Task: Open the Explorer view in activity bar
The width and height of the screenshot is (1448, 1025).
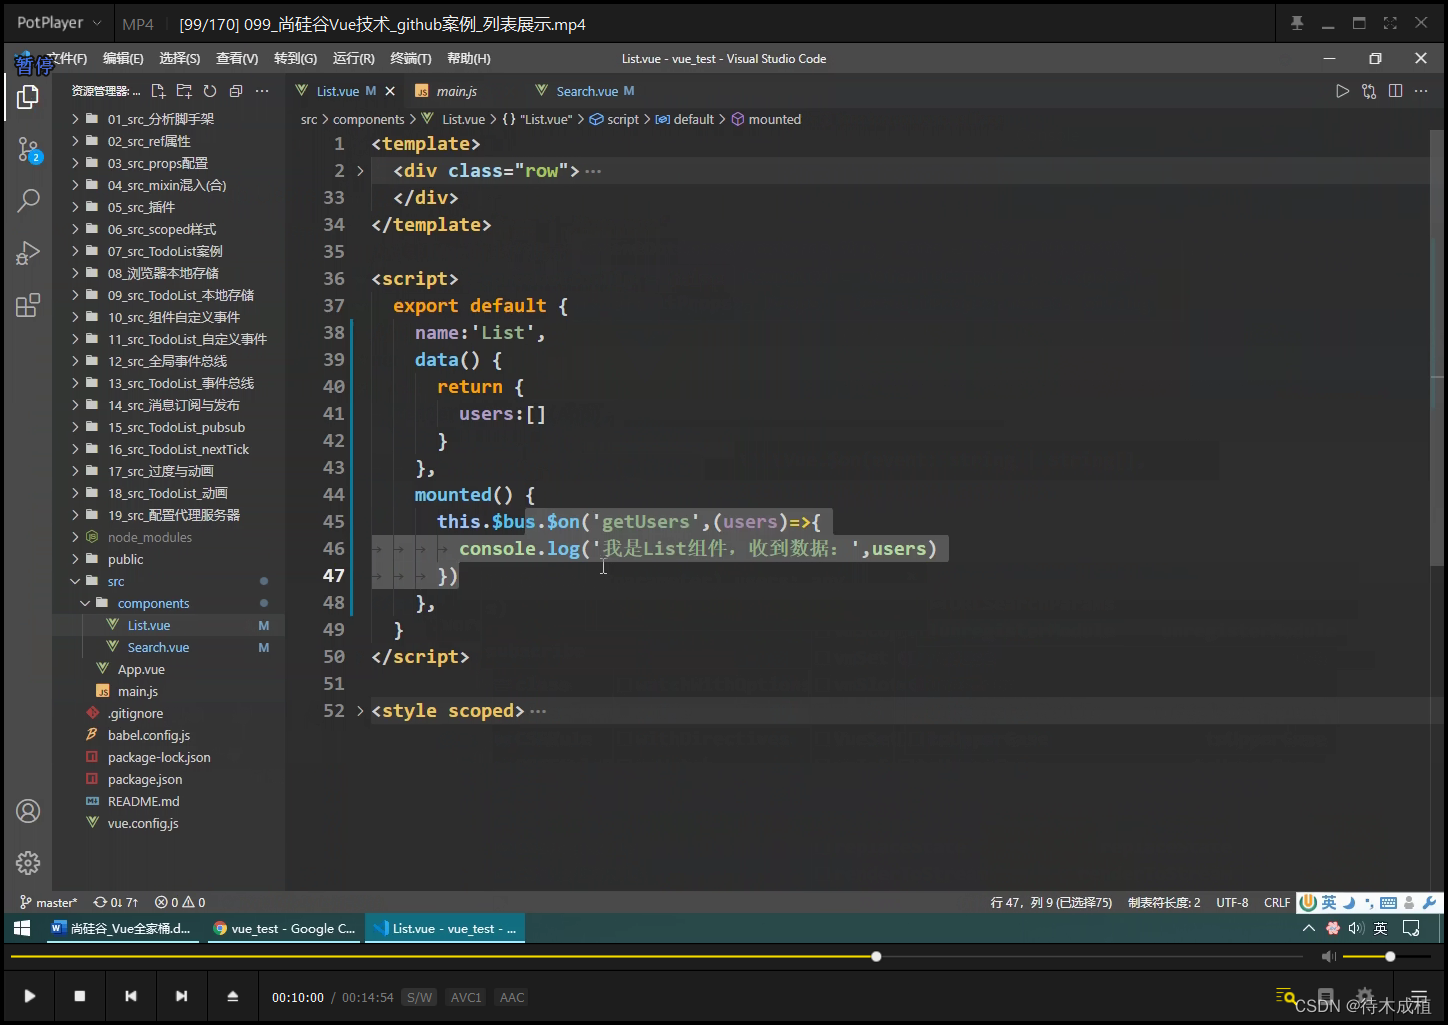Action: click(x=28, y=97)
